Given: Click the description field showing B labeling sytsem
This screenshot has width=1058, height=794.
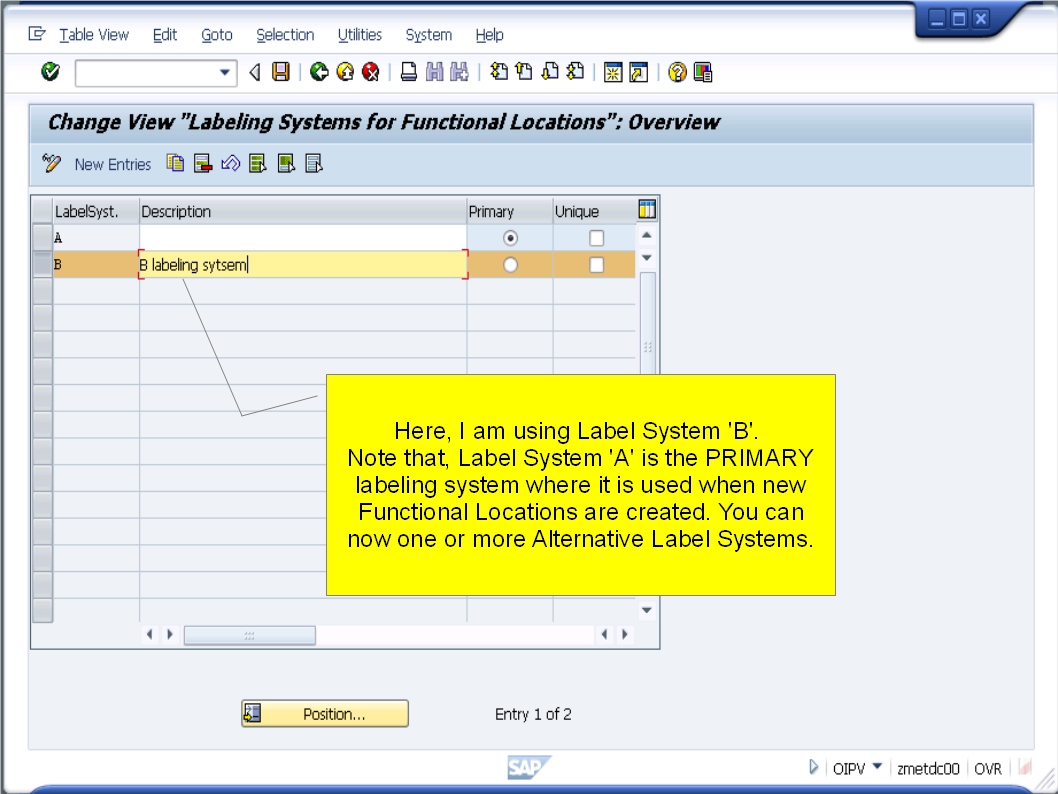Looking at the screenshot, I should (x=300, y=264).
